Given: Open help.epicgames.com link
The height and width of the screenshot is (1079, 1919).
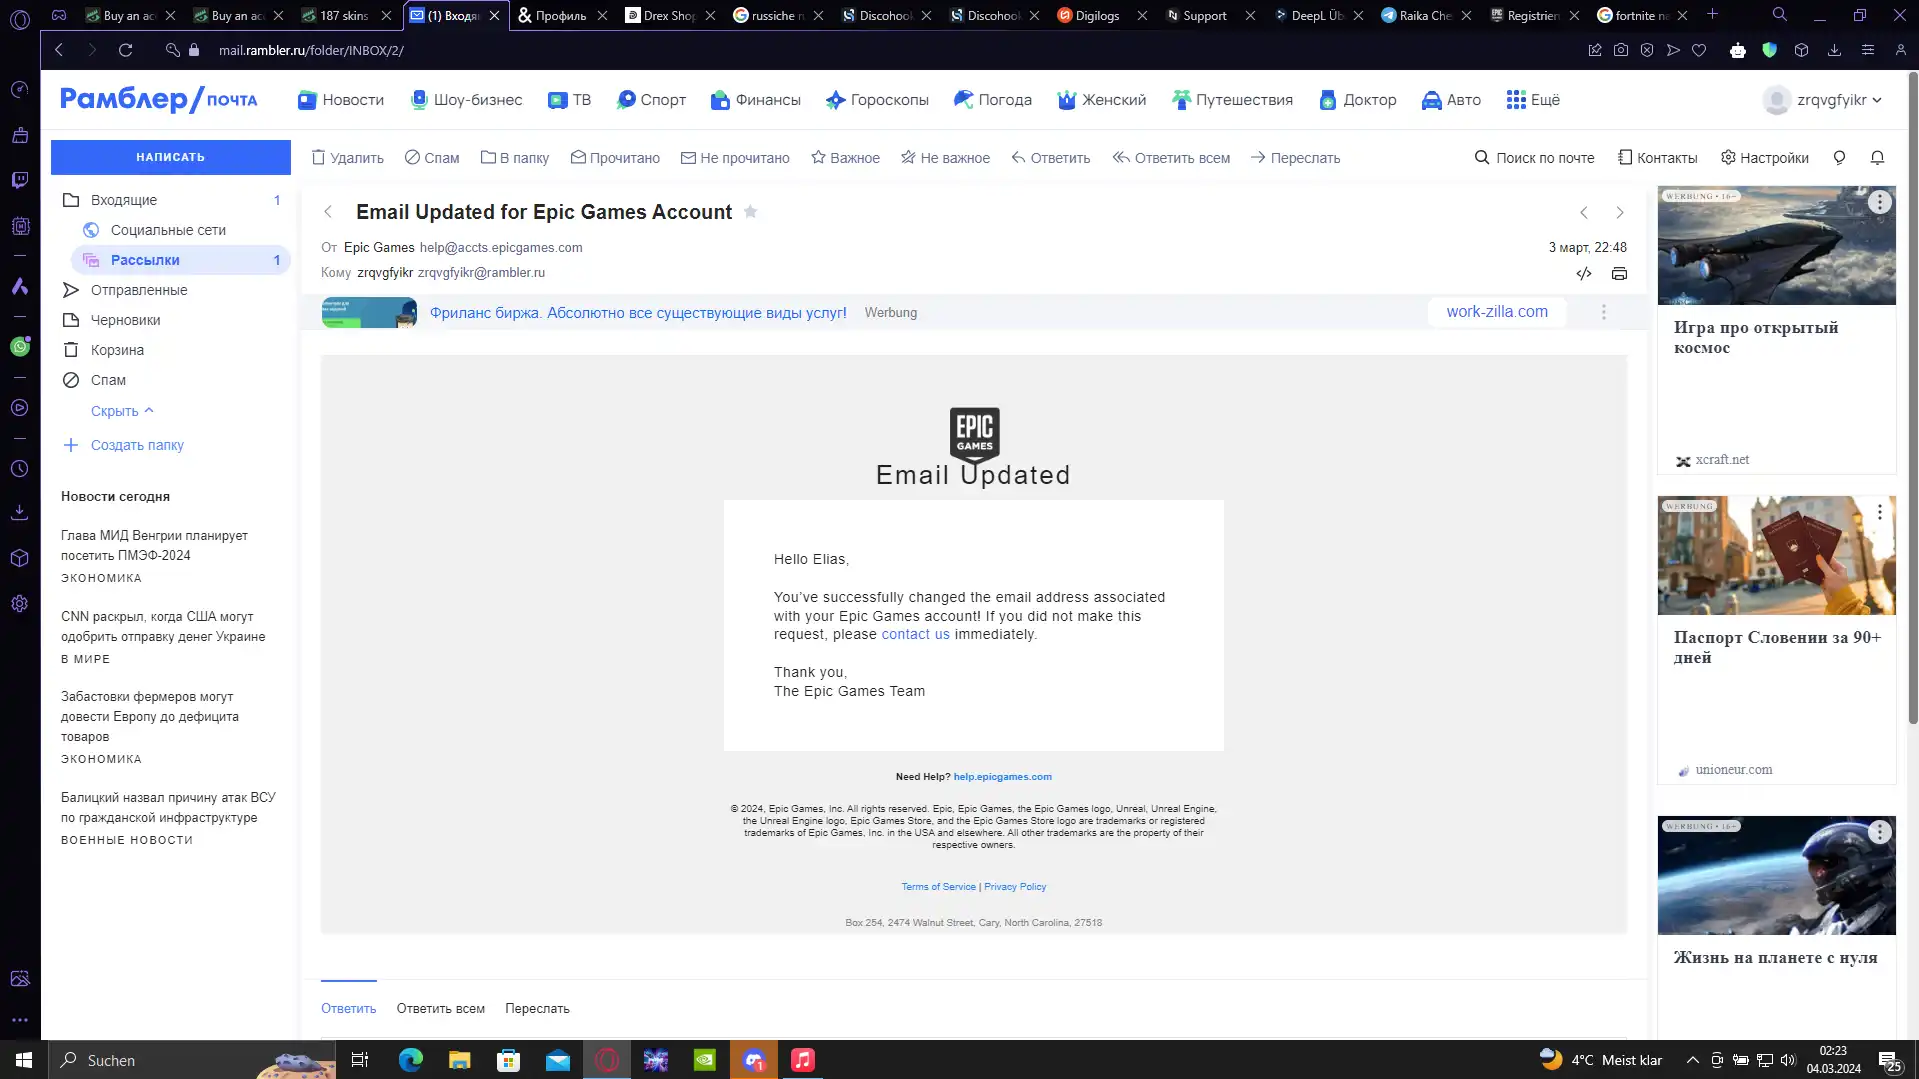Looking at the screenshot, I should [x=1002, y=777].
